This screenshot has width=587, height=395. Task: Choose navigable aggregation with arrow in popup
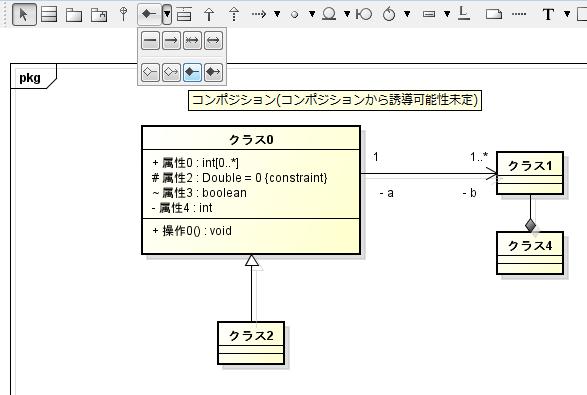[x=171, y=72]
